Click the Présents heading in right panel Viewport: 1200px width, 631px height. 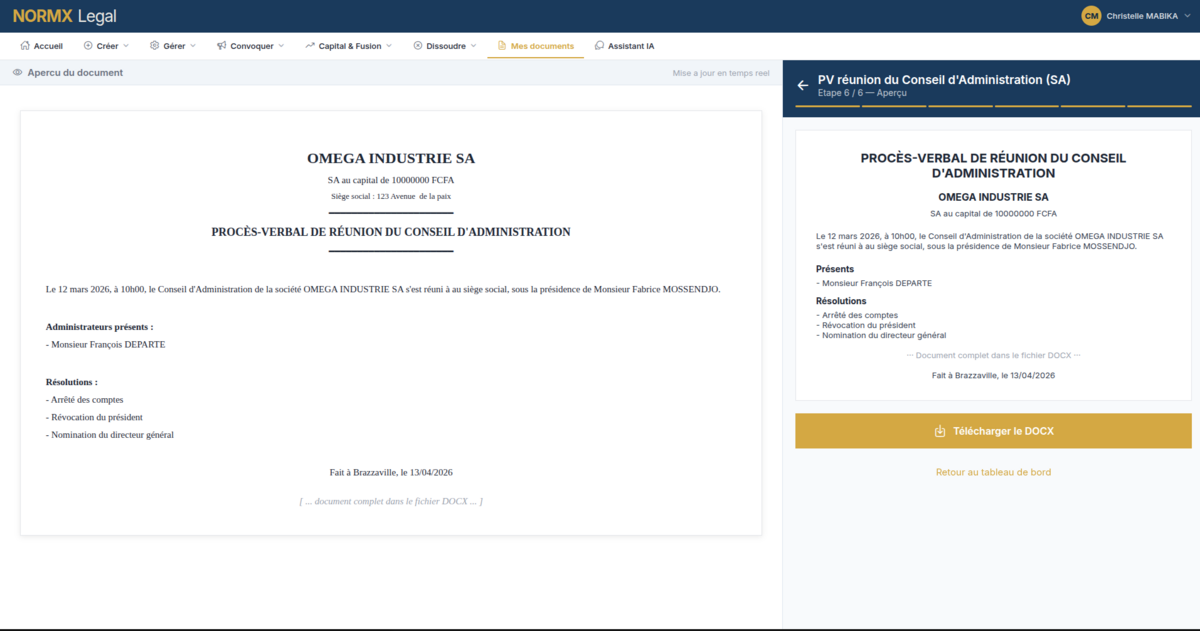click(835, 269)
